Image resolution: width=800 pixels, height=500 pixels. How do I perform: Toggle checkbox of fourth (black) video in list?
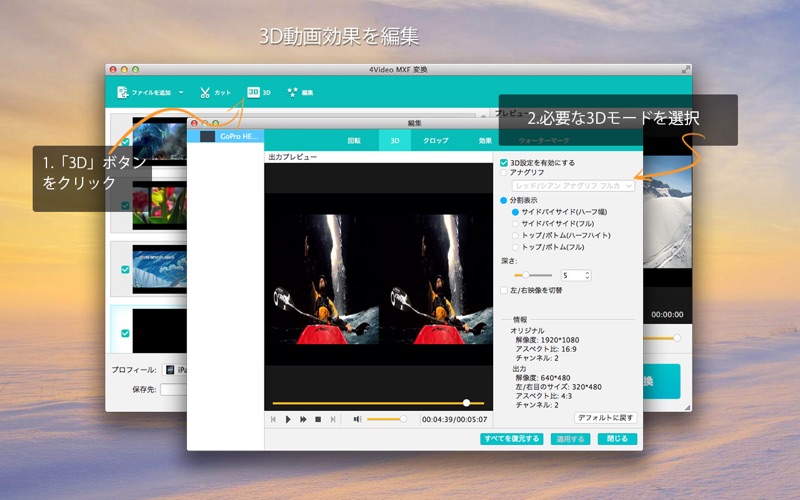click(x=125, y=333)
